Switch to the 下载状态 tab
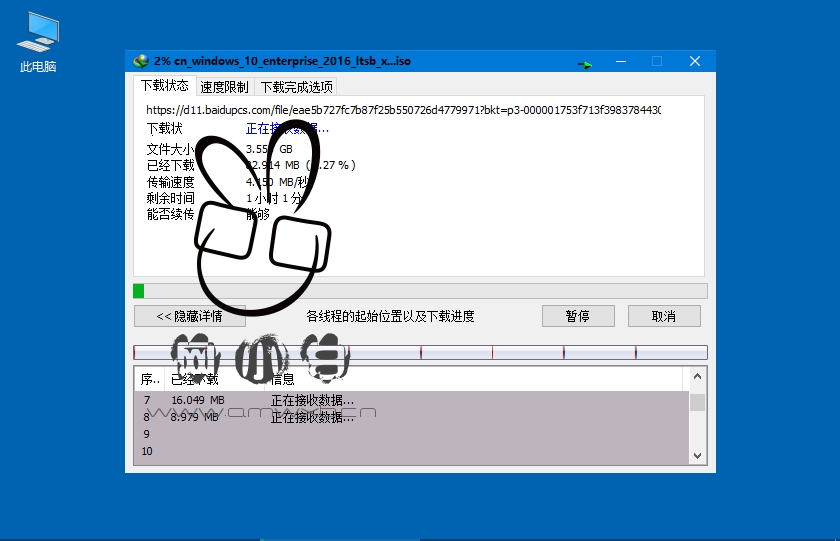Viewport: 840px width, 541px height. click(164, 86)
